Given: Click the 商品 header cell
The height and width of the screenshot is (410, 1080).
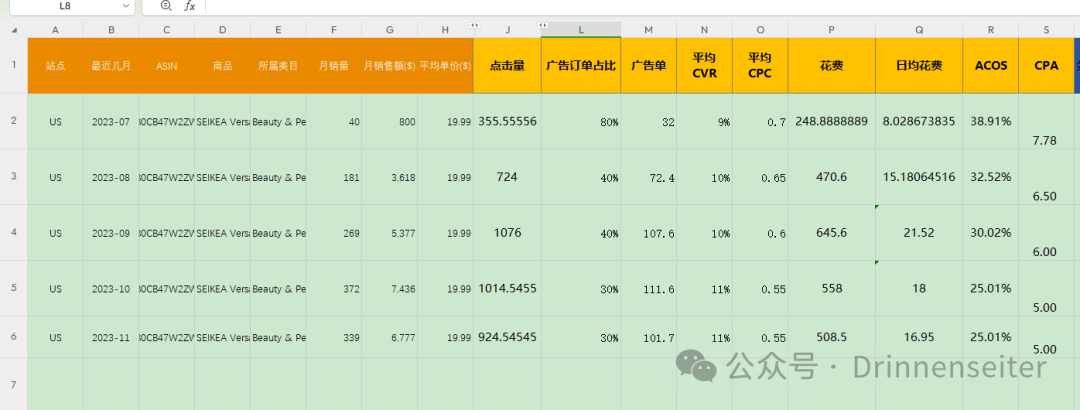Looking at the screenshot, I should (222, 66).
